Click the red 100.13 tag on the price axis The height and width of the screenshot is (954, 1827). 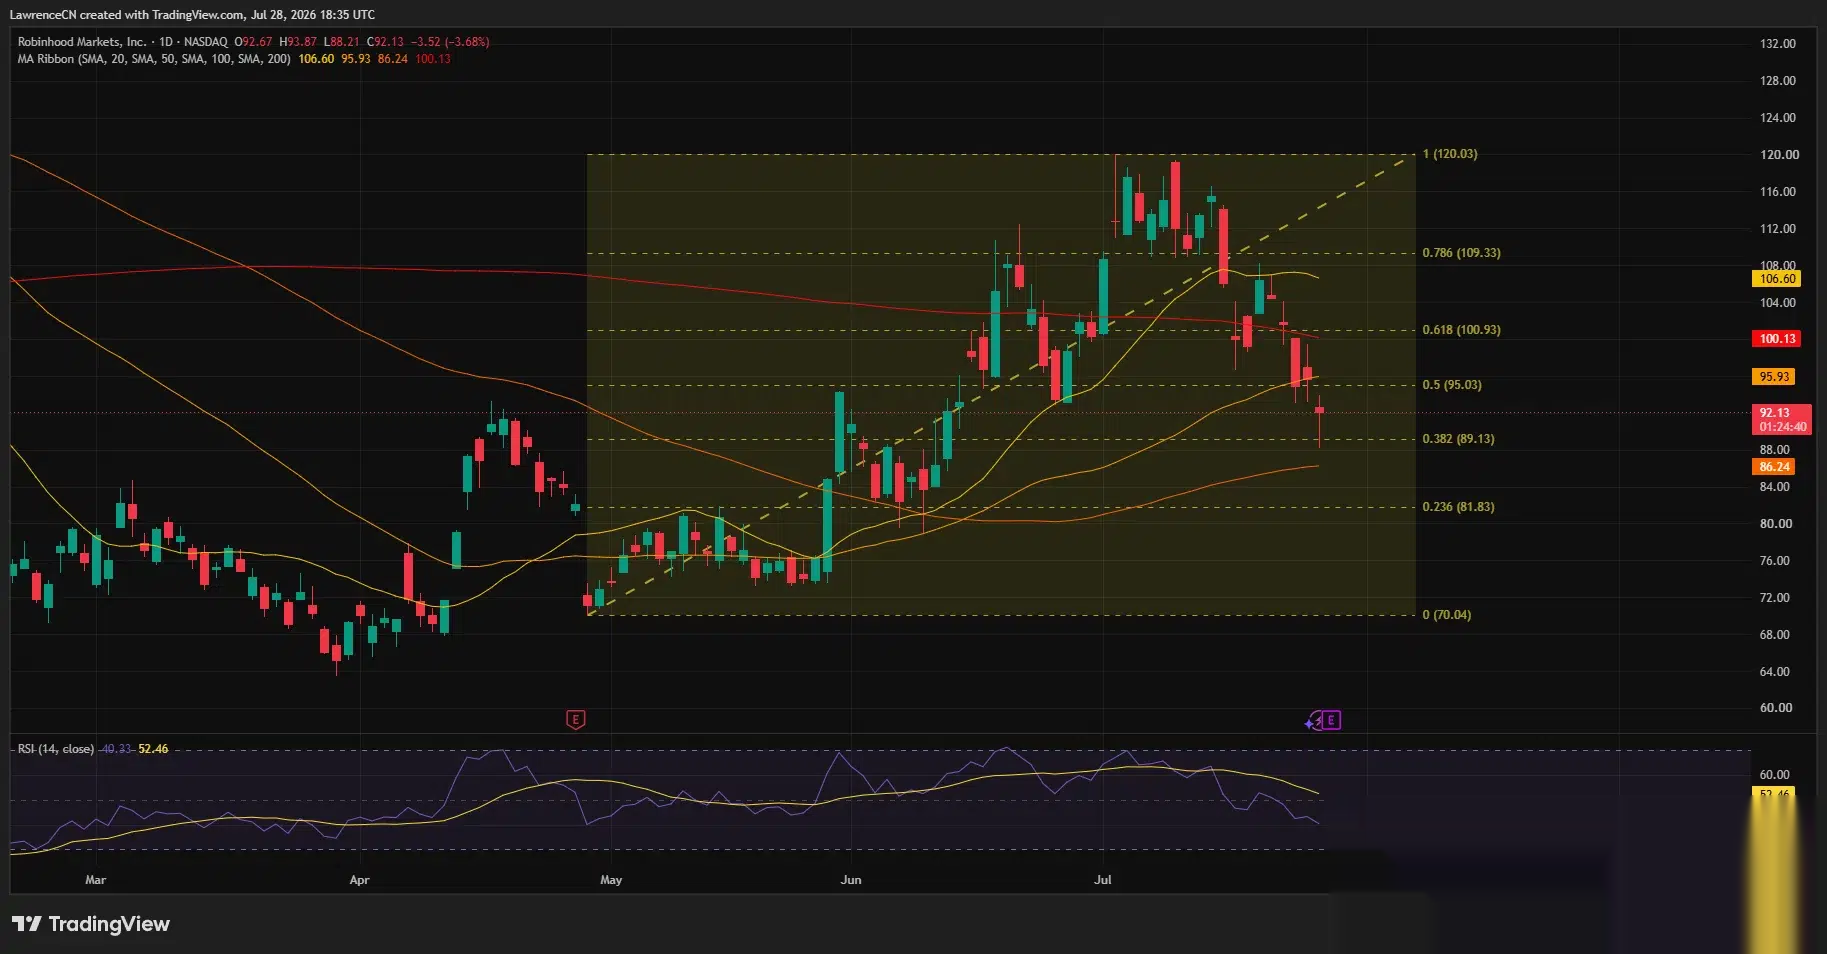1777,339
